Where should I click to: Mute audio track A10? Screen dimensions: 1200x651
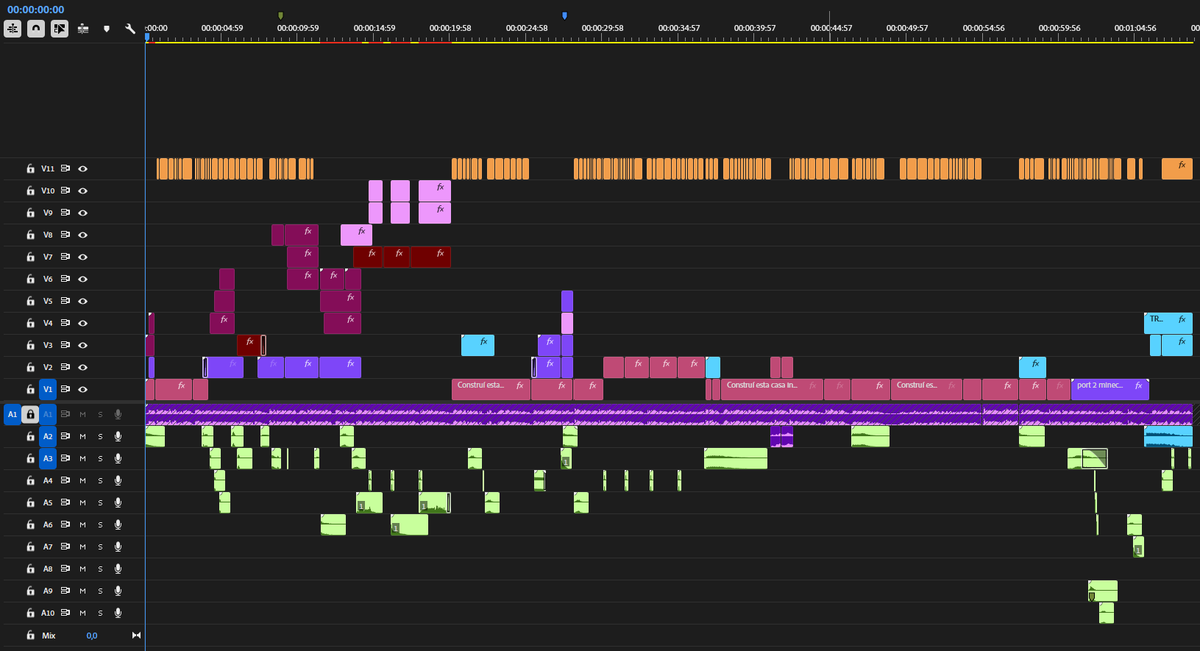[83, 612]
